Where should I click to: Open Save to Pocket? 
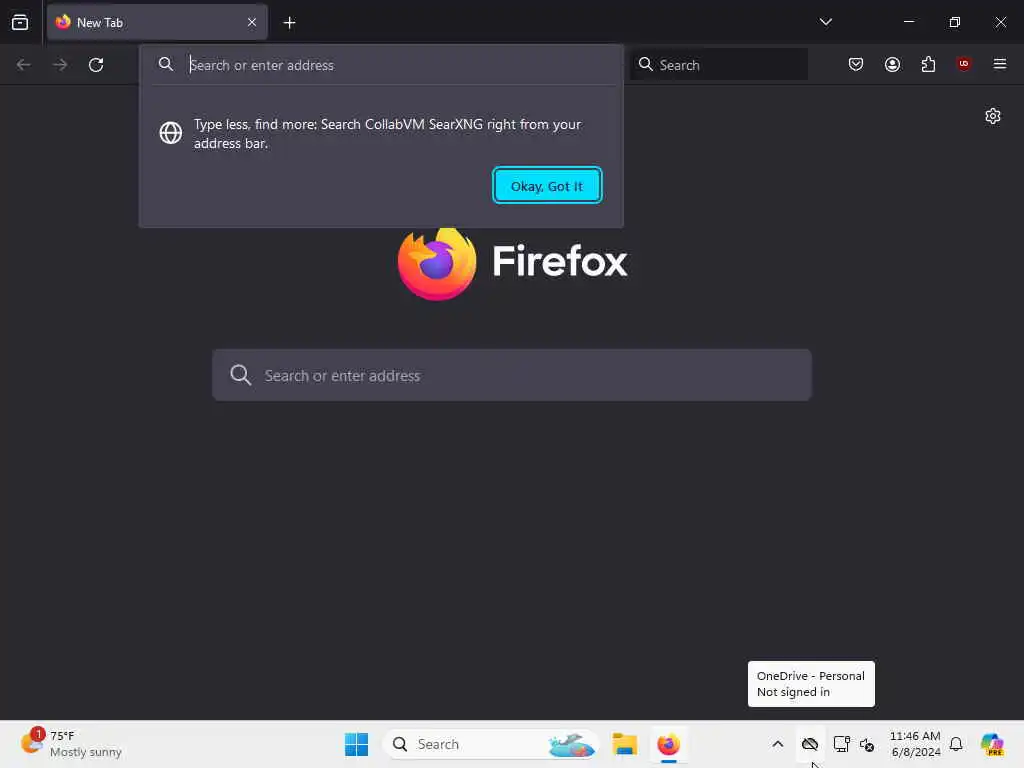tap(856, 64)
